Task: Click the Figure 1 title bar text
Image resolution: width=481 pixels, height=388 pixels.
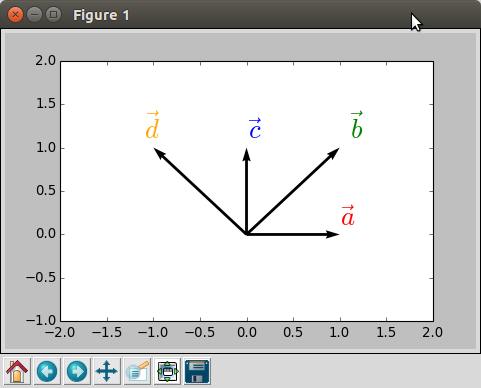Action: click(101, 15)
